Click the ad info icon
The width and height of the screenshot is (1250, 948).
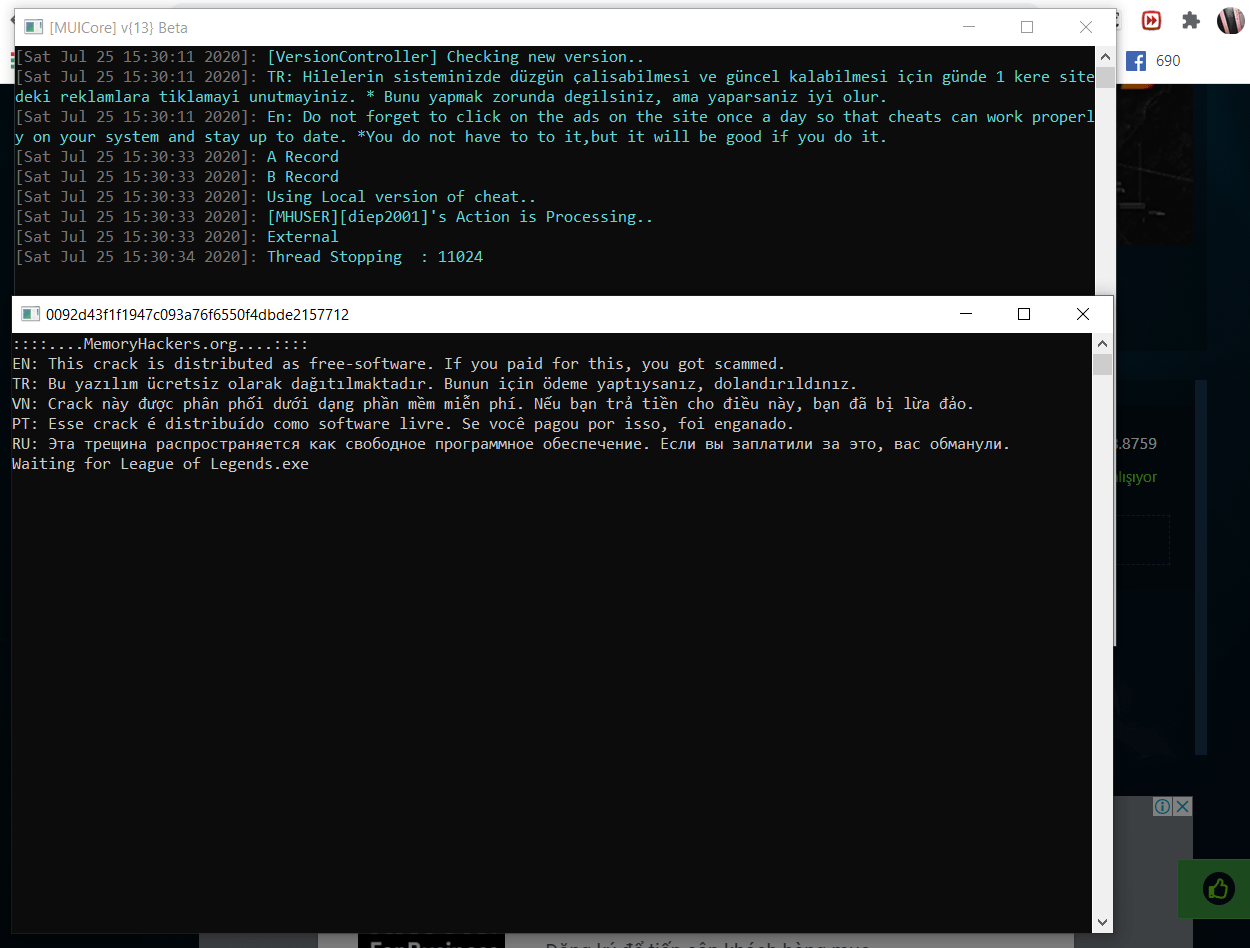coord(1163,806)
